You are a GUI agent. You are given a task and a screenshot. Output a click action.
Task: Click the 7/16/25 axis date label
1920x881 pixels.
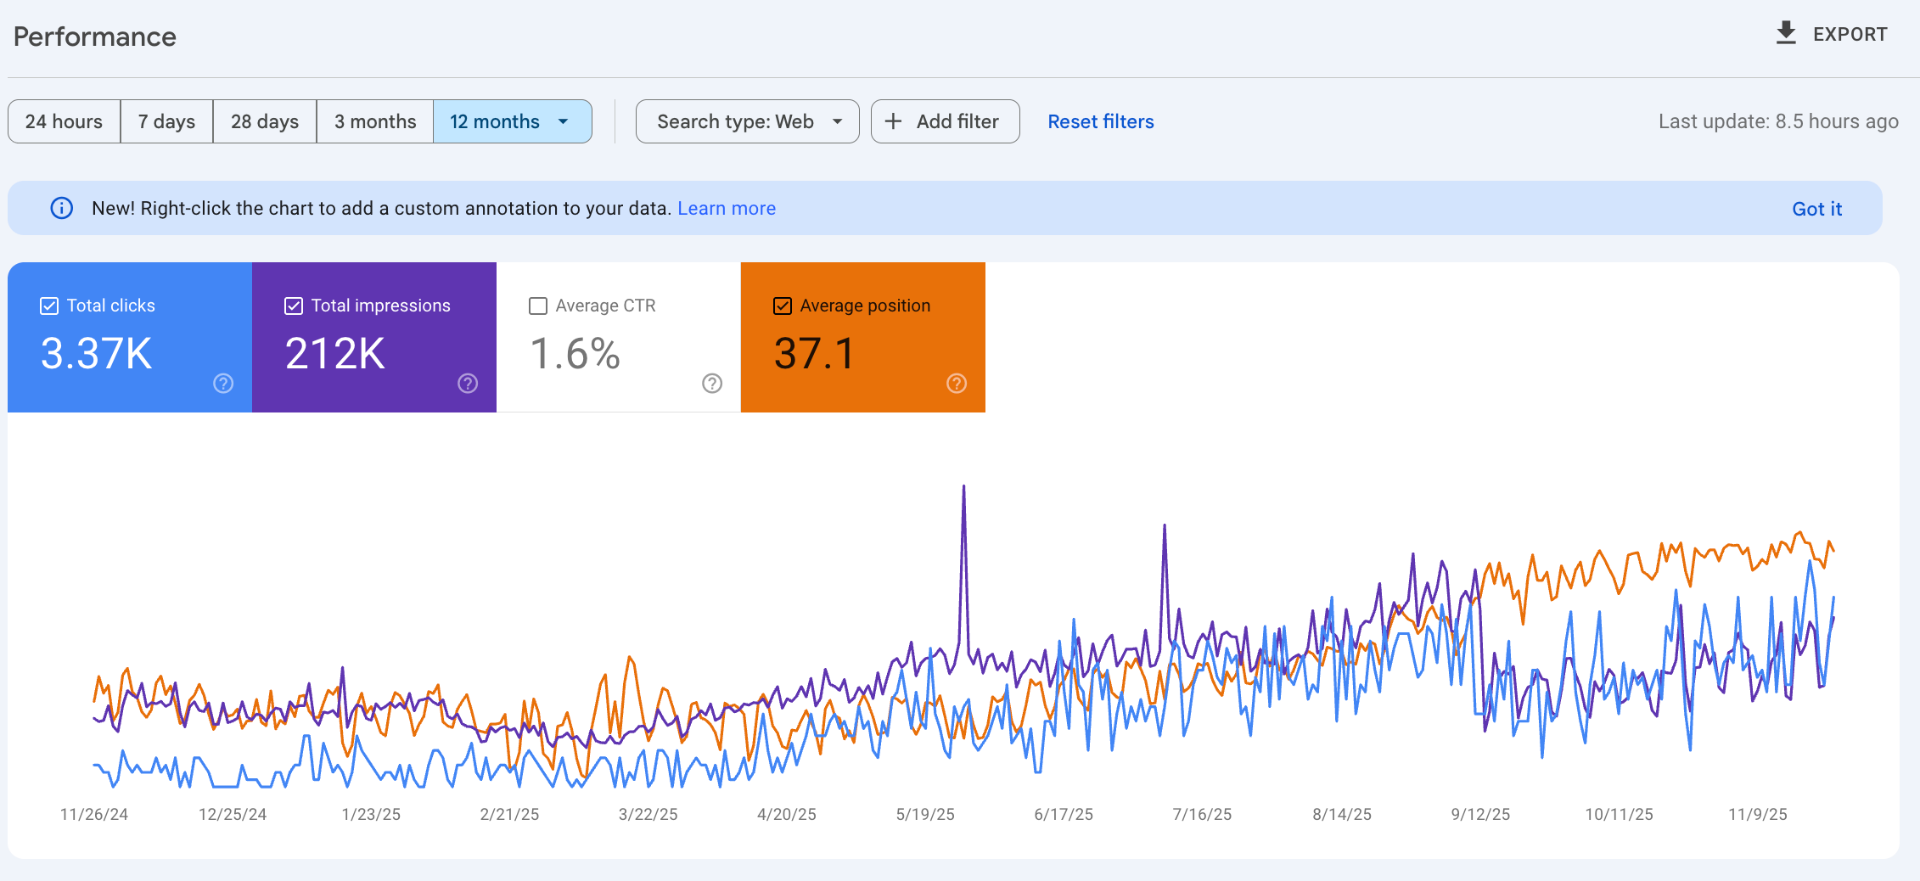pos(1202,814)
